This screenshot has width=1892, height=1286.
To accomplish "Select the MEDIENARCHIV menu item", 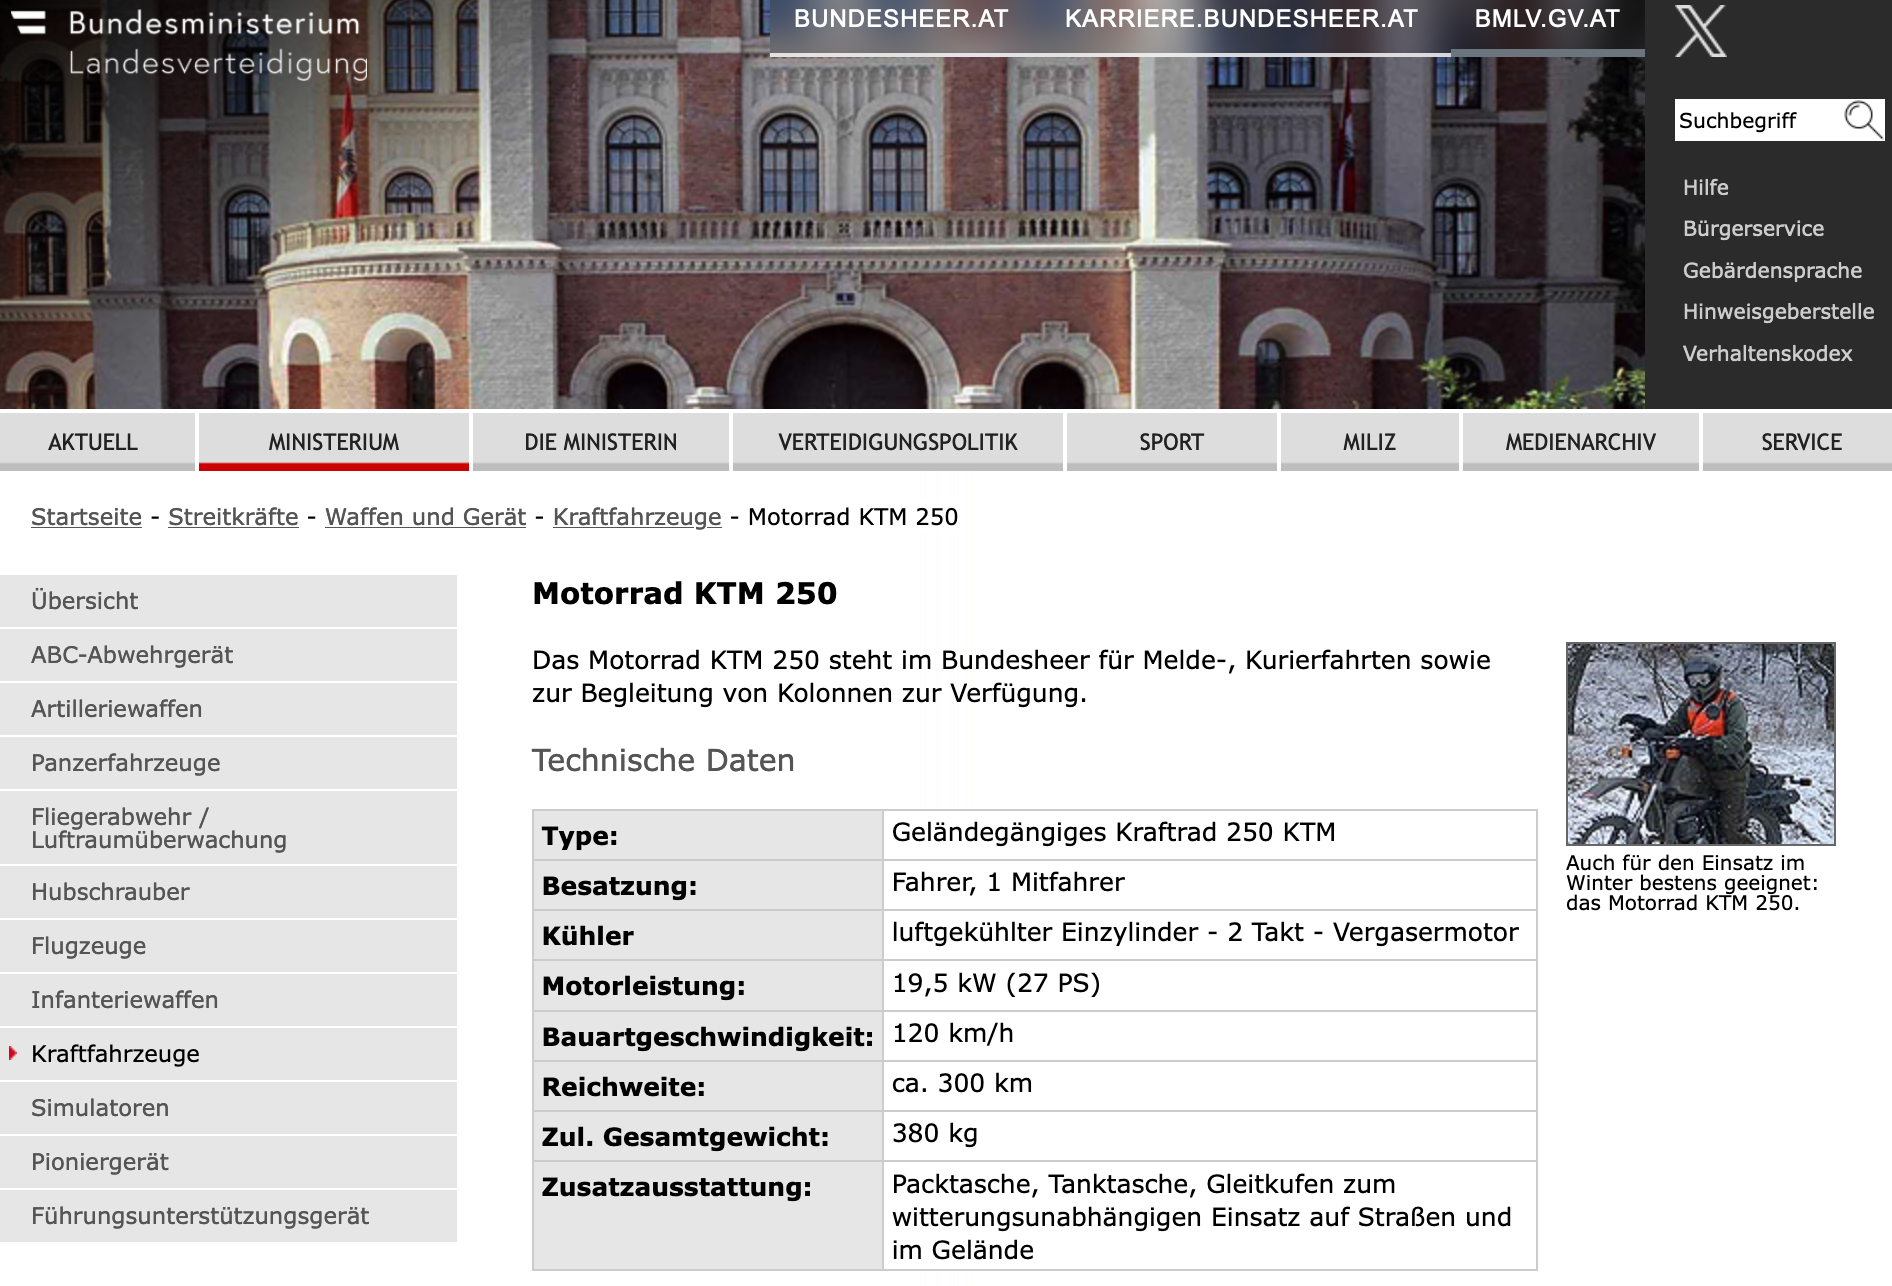I will (1581, 442).
